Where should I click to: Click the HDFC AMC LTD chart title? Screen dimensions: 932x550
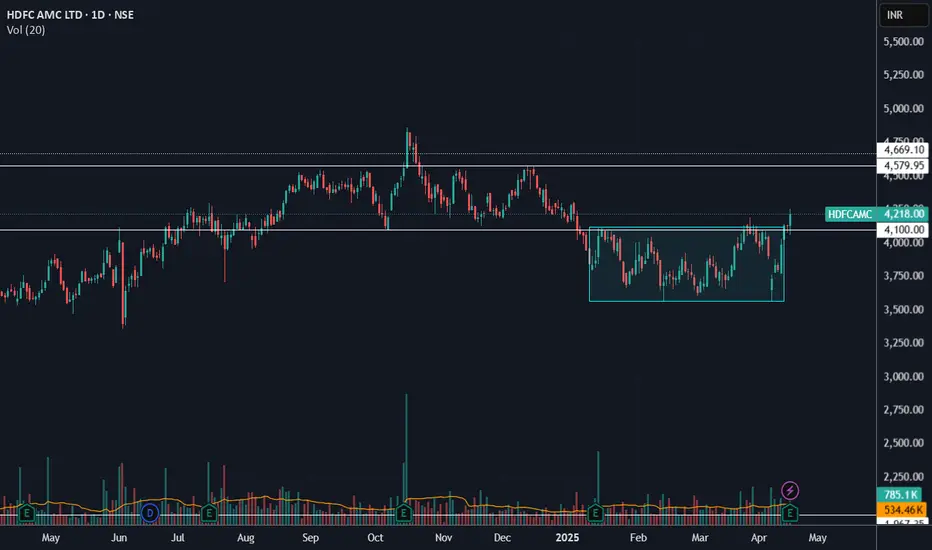coord(70,14)
